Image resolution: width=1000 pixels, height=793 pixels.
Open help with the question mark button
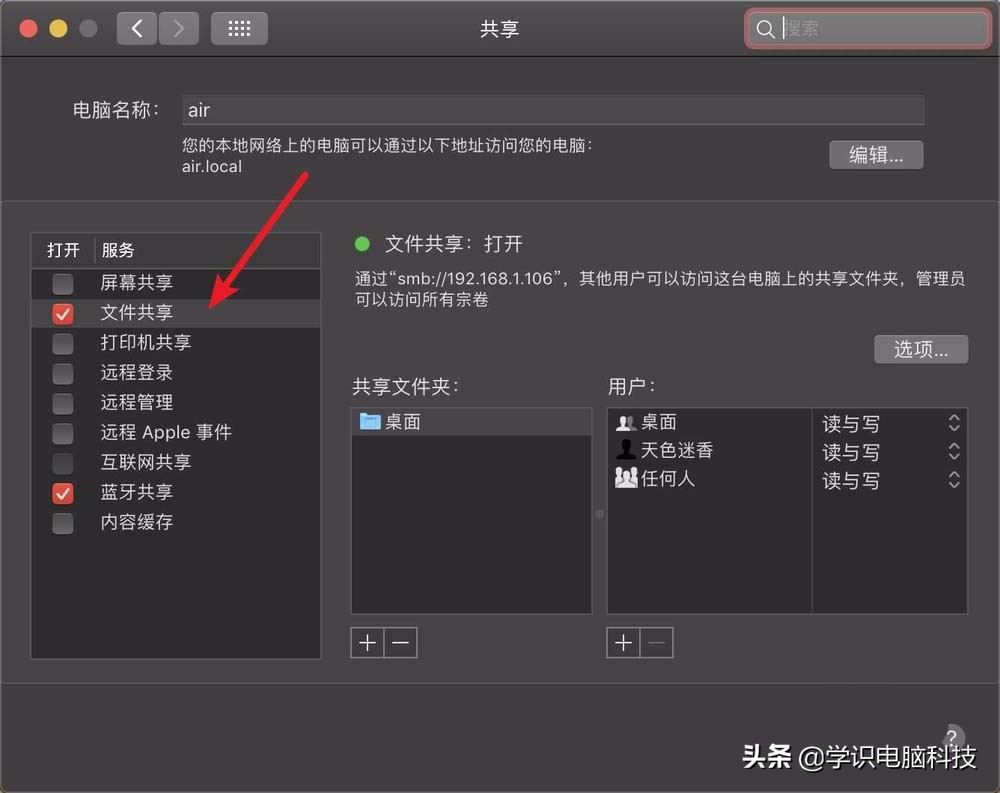(x=951, y=737)
